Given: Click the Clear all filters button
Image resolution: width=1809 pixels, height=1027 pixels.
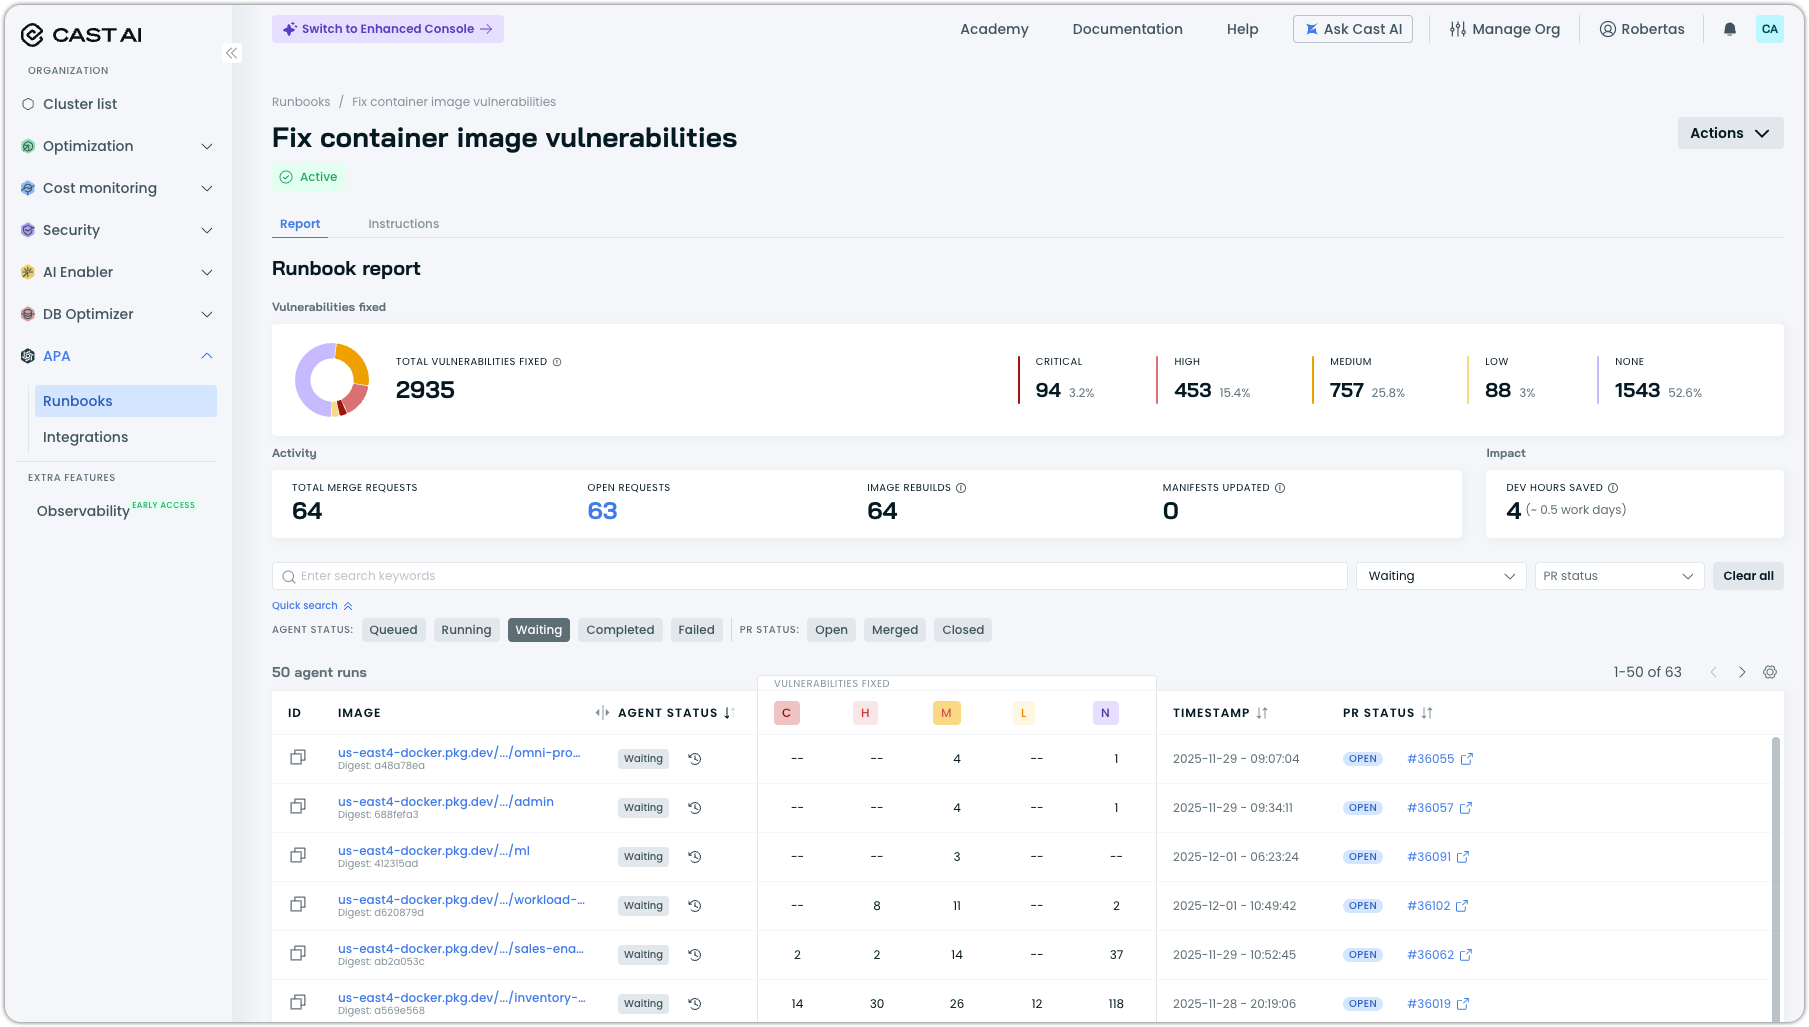Looking at the screenshot, I should 1748,576.
